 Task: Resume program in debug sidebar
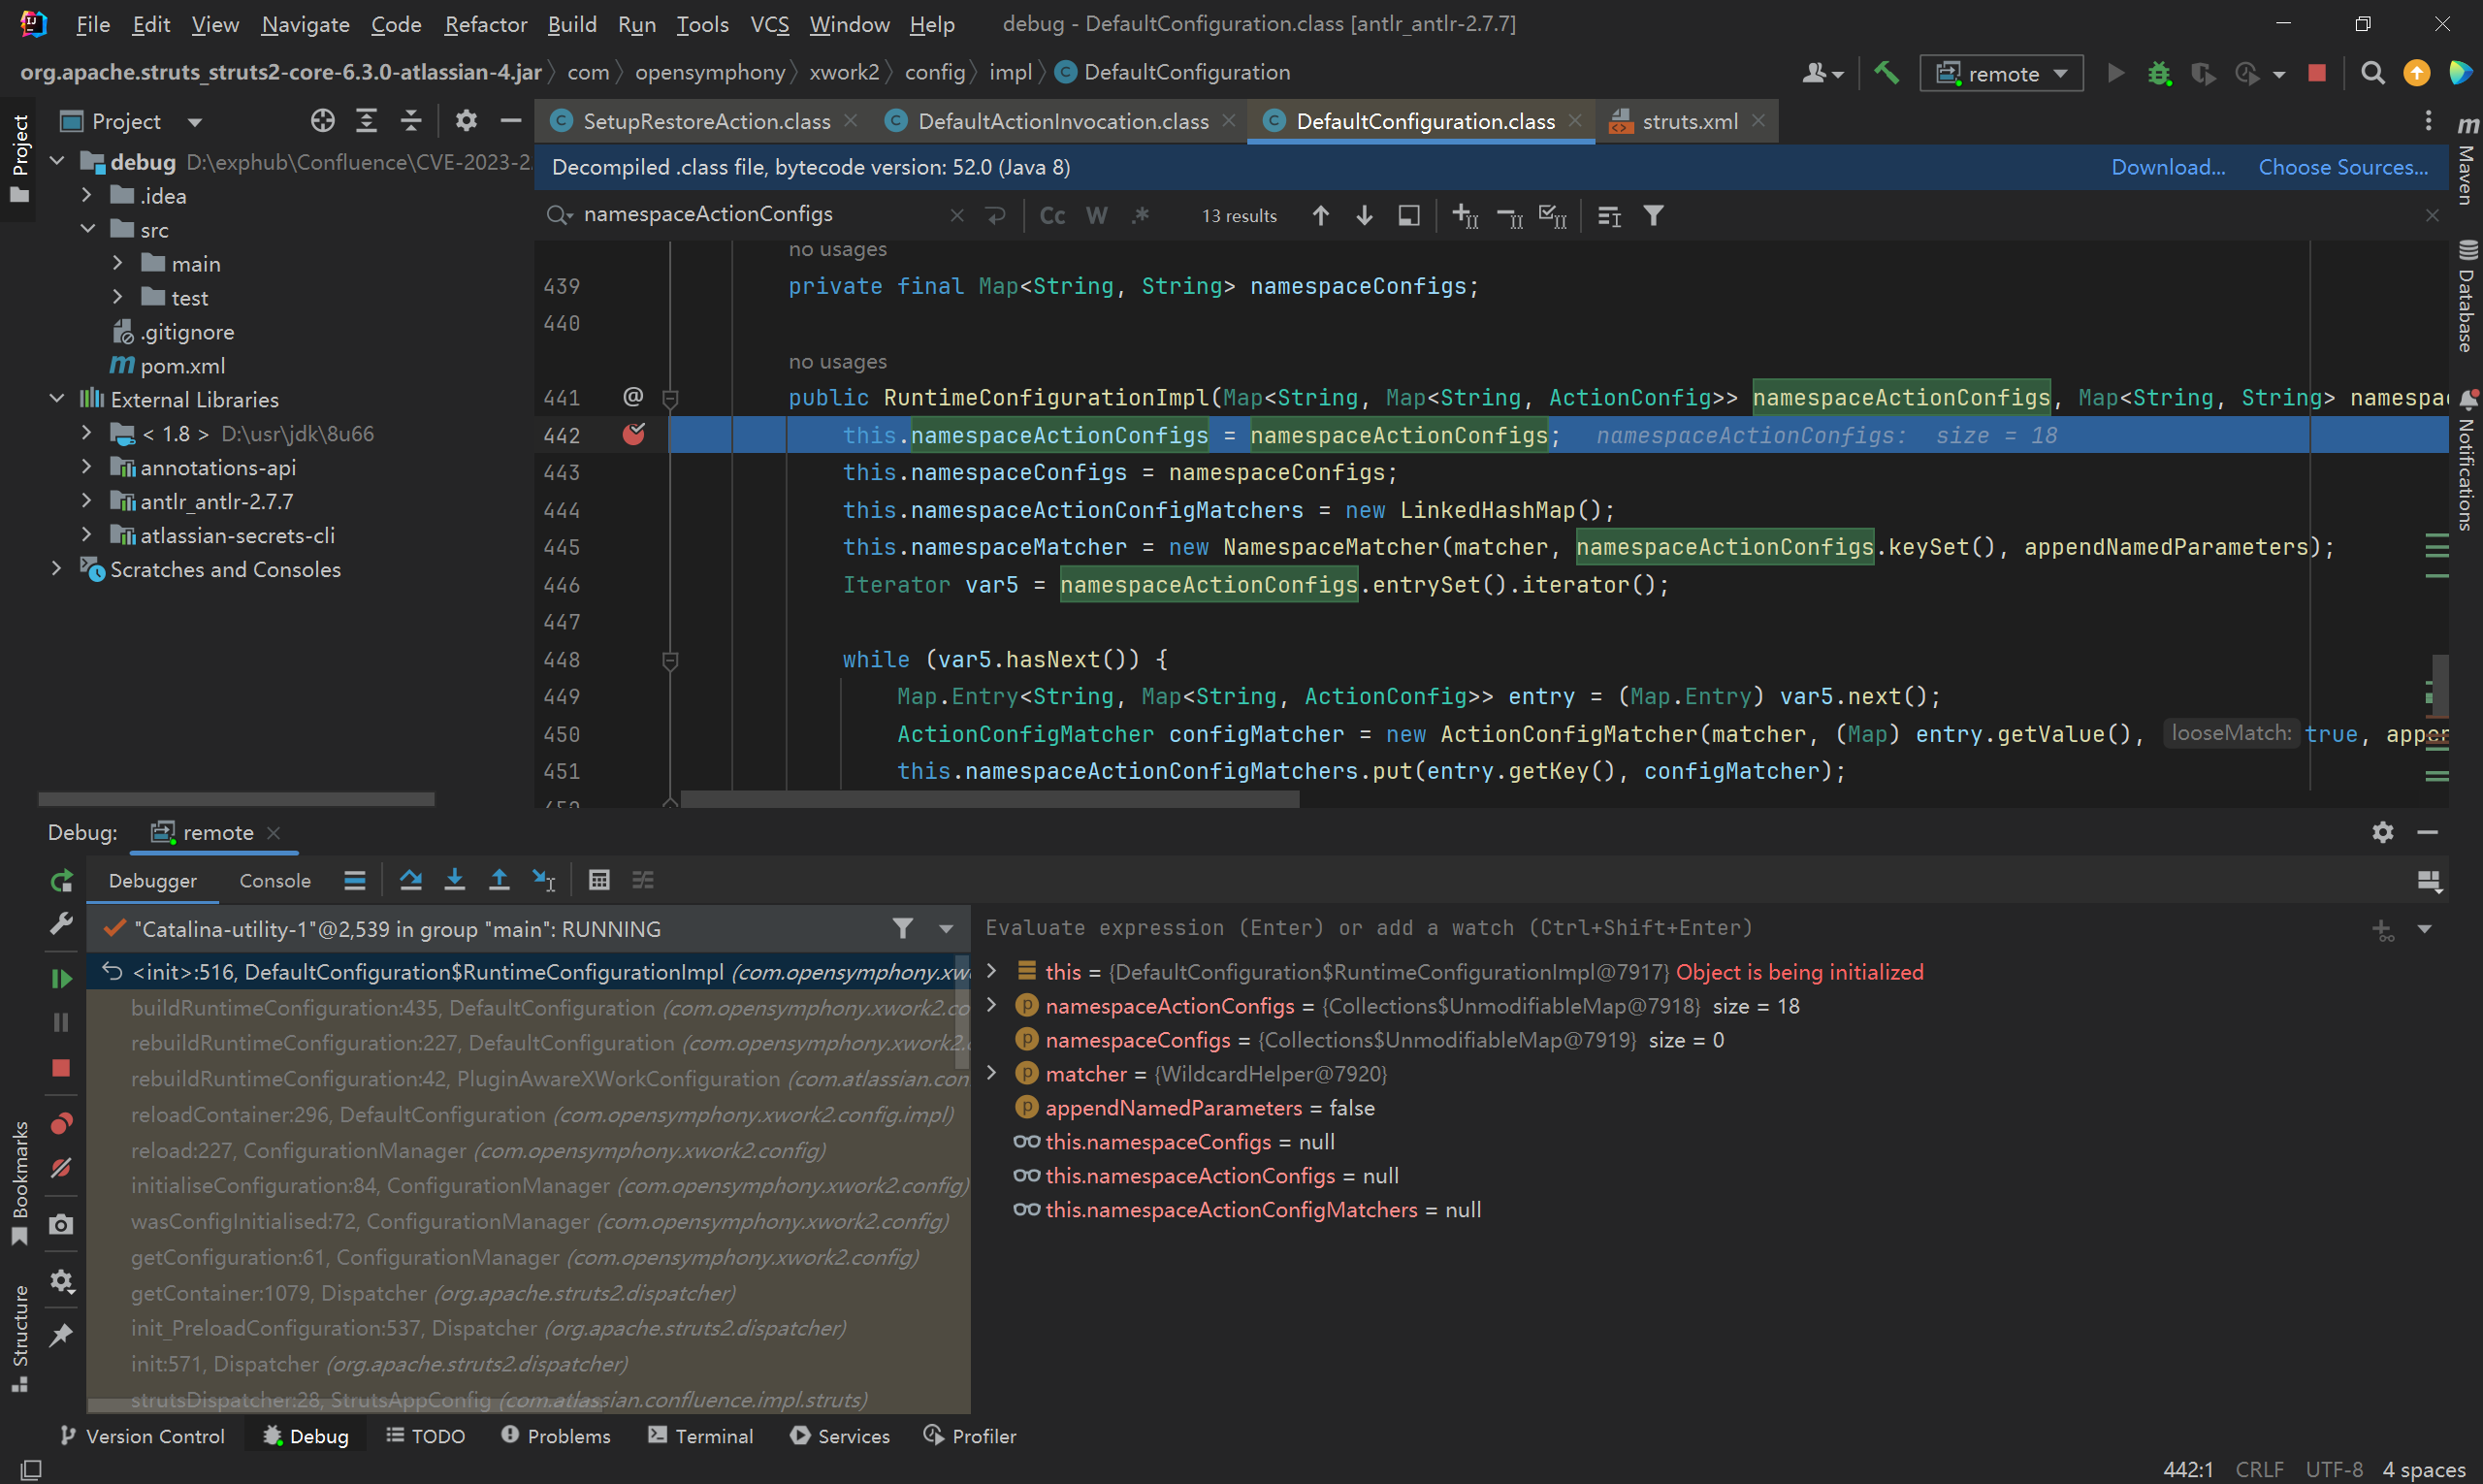click(61, 978)
